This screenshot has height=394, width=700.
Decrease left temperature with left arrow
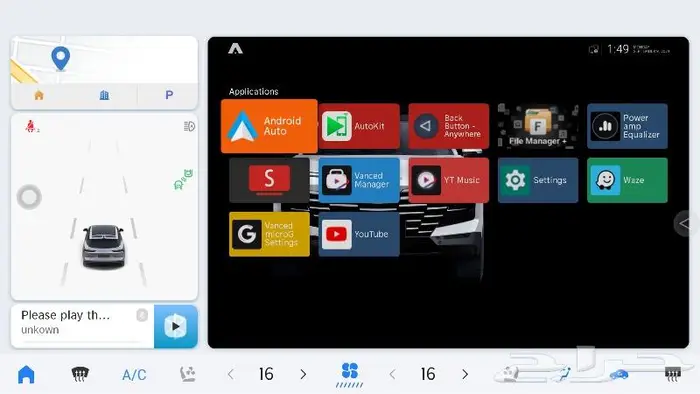(x=231, y=374)
